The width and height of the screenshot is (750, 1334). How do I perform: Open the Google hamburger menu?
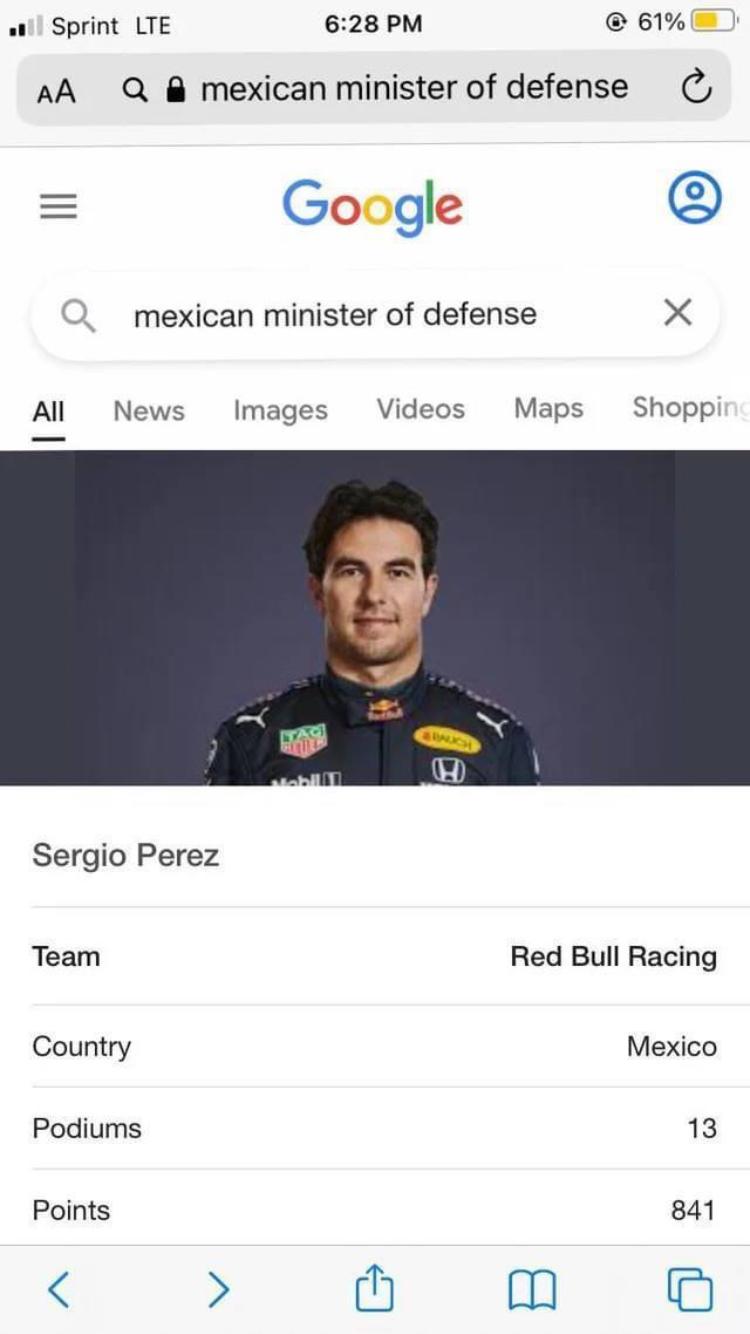(58, 206)
